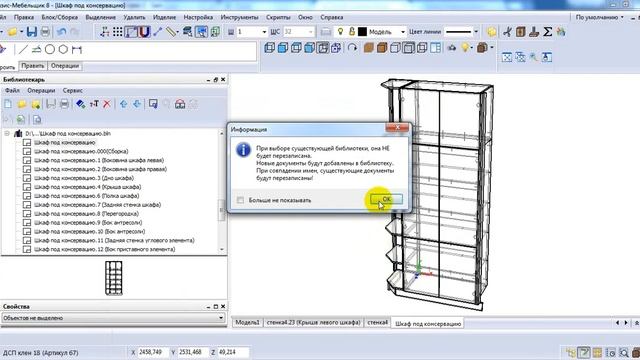Collapse the 'Шкаф под консервацию.bin' tree node
Image resolution: width=640 pixels, height=360 pixels.
(x=7, y=133)
